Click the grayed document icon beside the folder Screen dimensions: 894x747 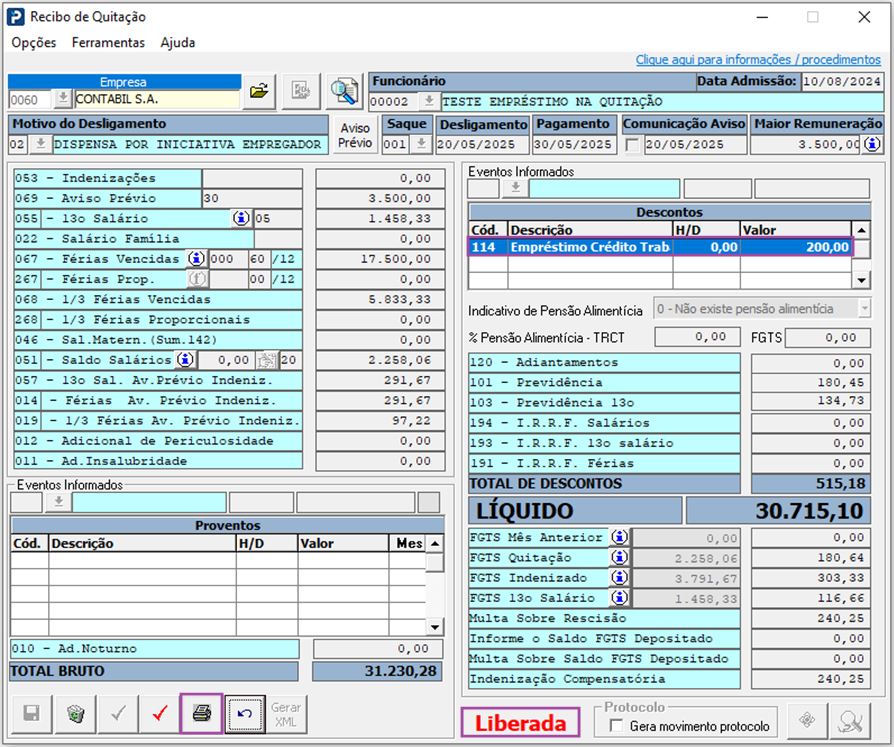[301, 91]
